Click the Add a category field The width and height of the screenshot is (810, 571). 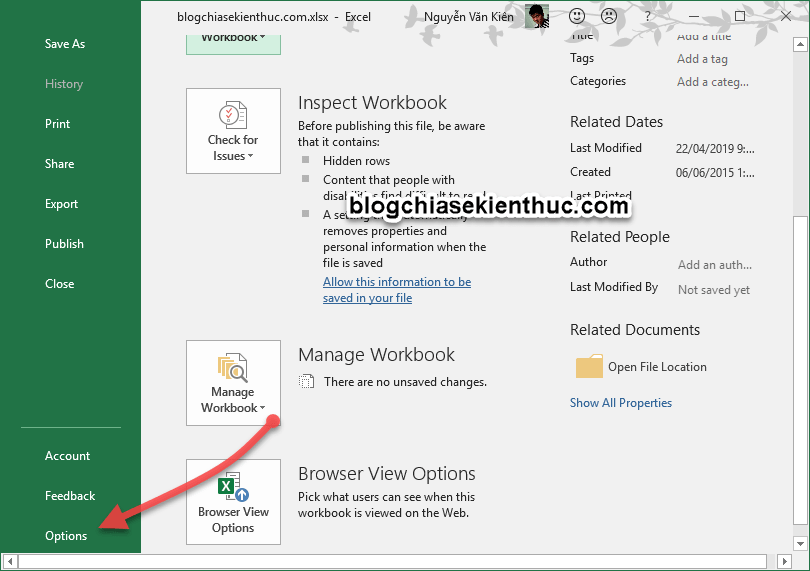[712, 82]
